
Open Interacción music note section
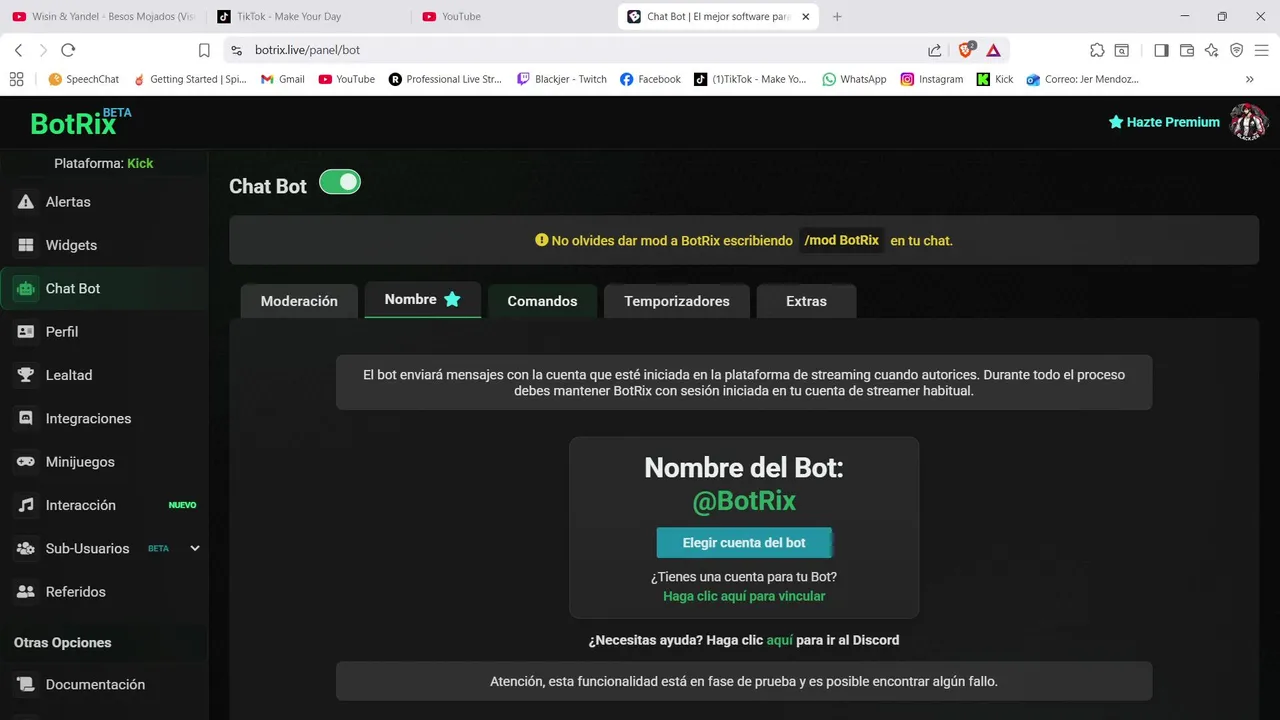[80, 505]
